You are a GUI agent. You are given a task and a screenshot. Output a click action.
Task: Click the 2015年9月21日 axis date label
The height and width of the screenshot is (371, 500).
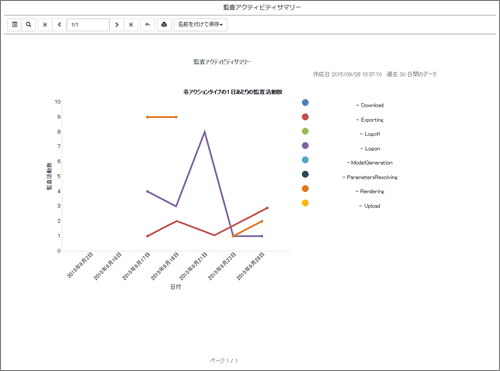pyautogui.click(x=193, y=266)
